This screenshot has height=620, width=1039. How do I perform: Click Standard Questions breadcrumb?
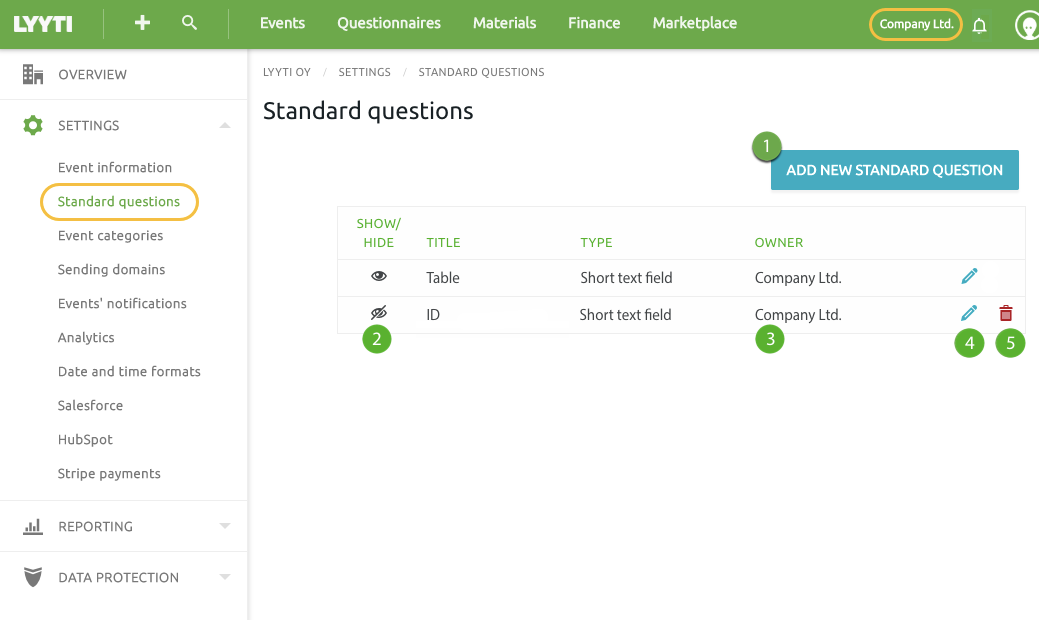(481, 72)
